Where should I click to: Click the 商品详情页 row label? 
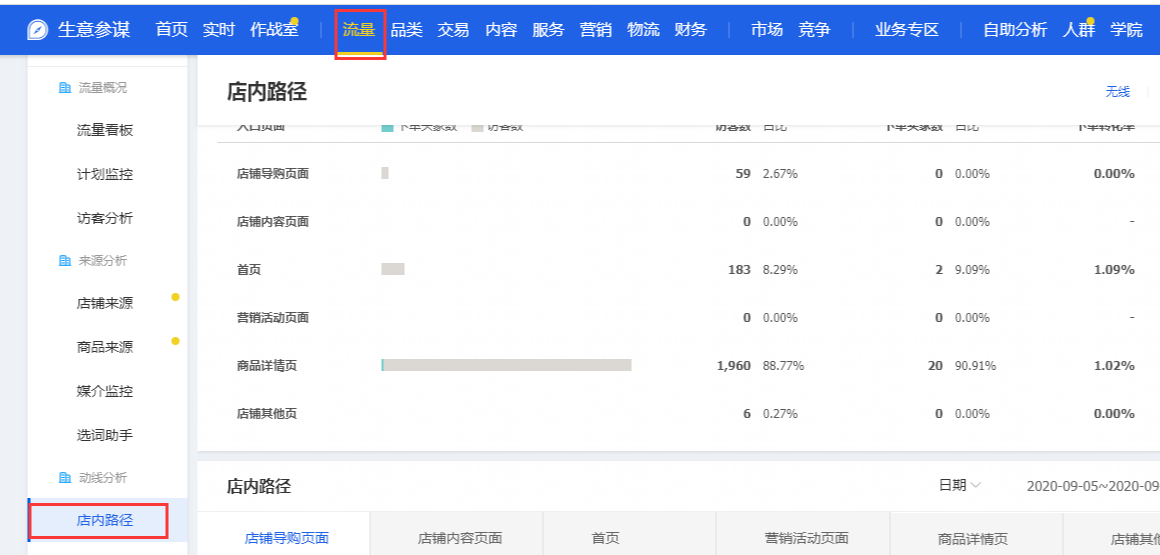[x=267, y=366]
